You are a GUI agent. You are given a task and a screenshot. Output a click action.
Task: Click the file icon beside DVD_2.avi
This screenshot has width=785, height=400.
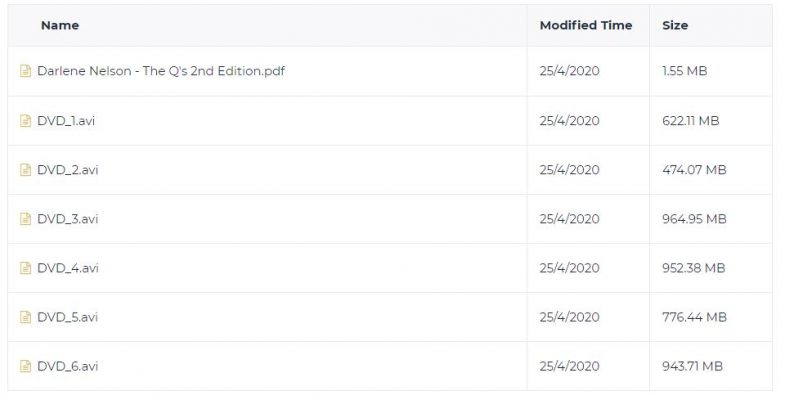25,170
